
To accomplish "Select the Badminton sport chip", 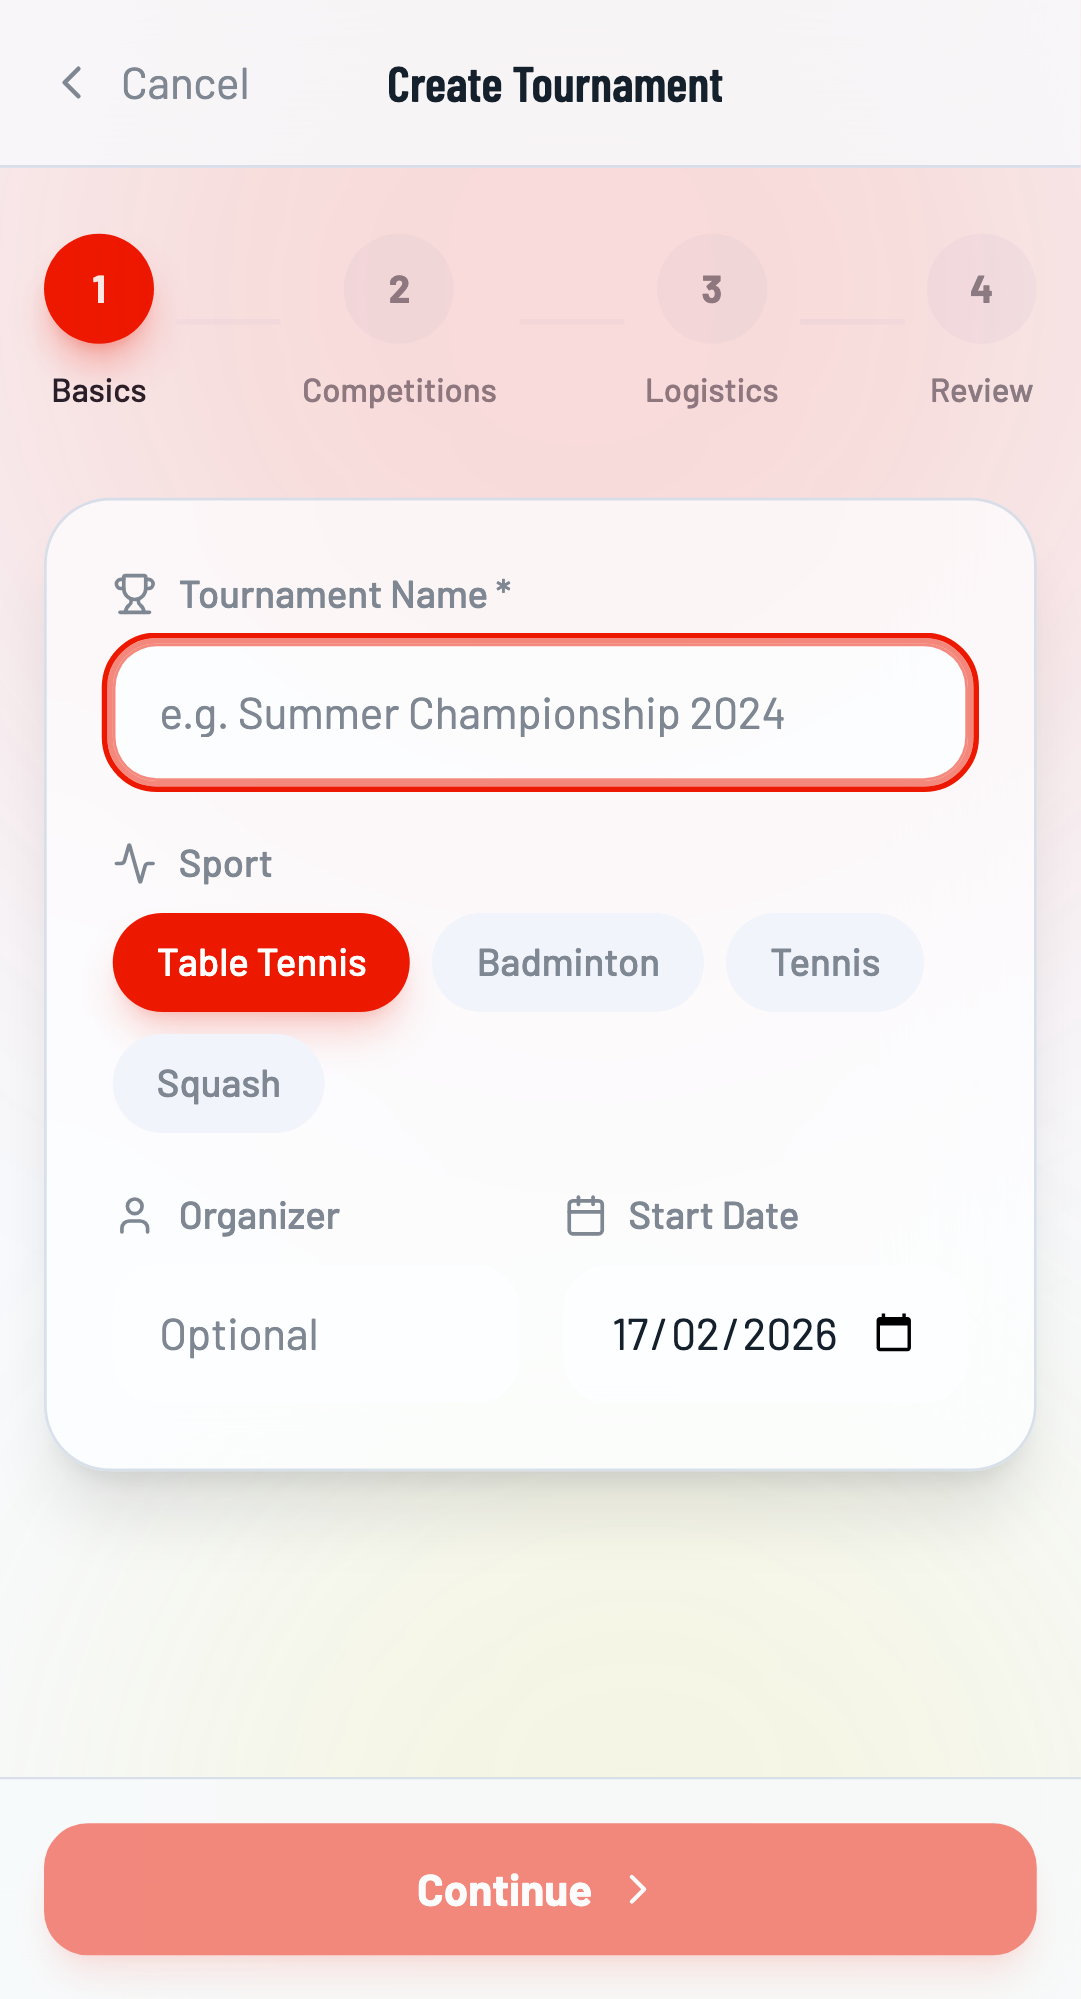I will [x=567, y=962].
